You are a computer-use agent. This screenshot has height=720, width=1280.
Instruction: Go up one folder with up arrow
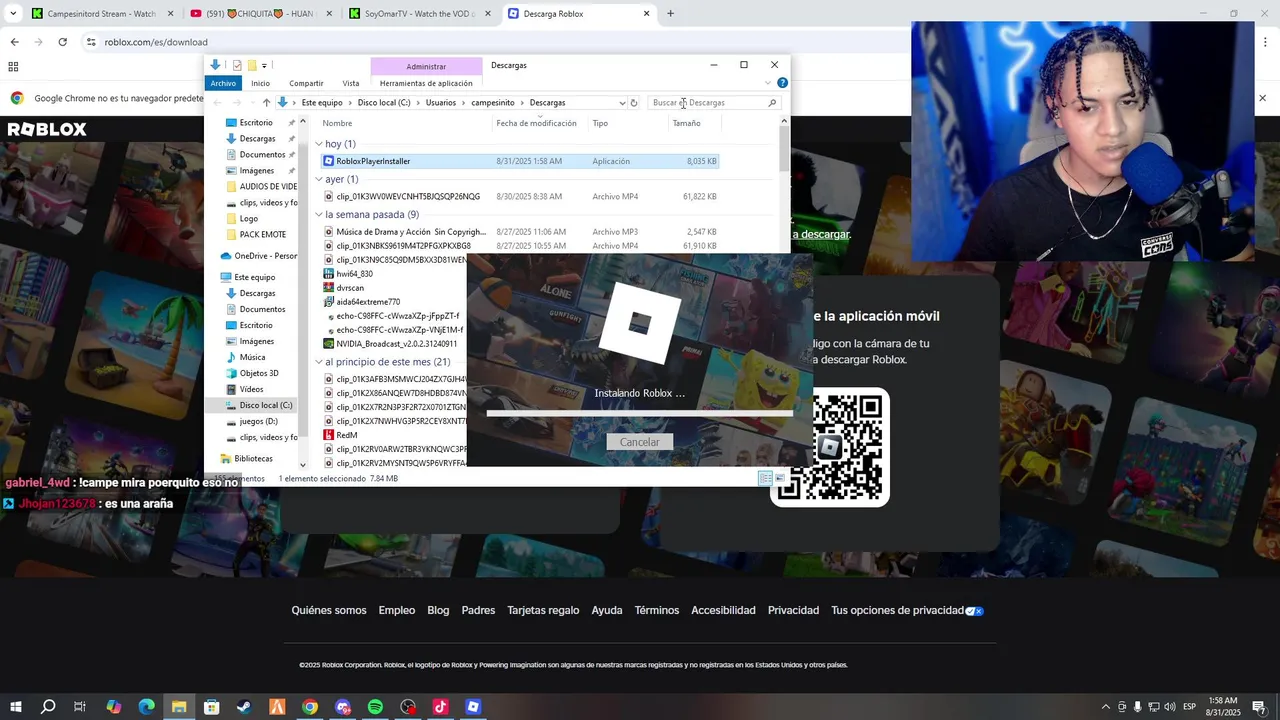[x=266, y=102]
